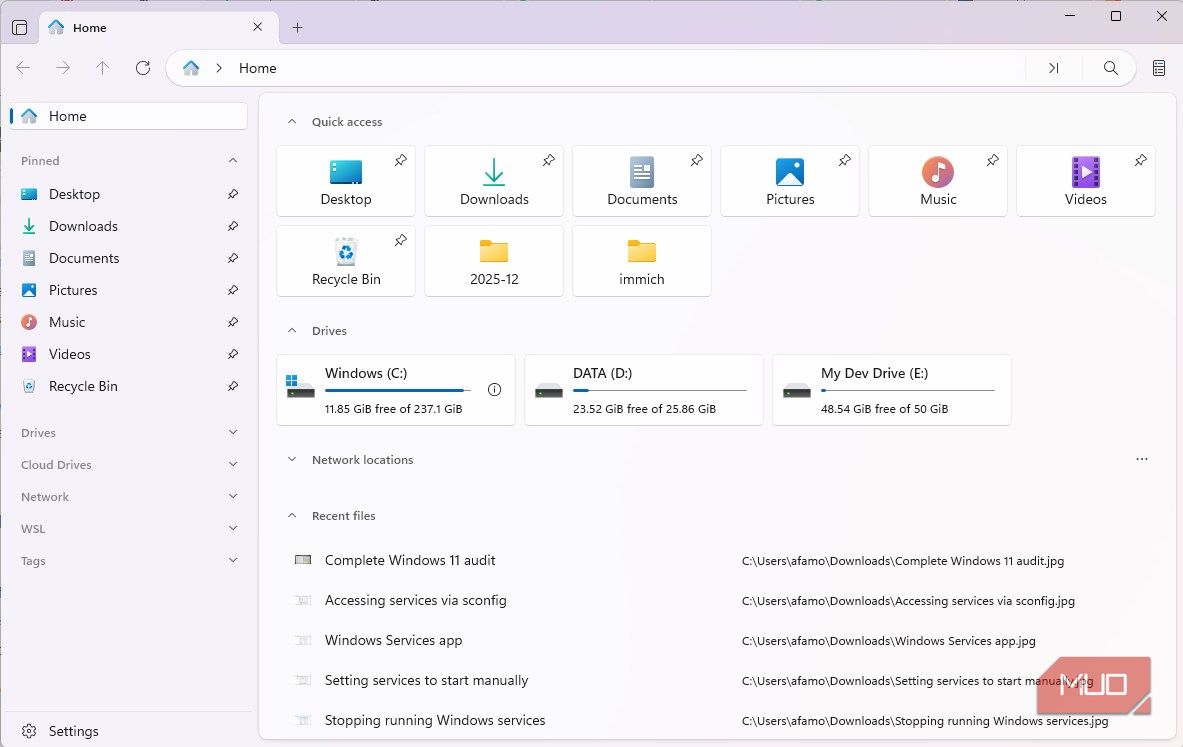
Task: Select Home in the sidebar
Action: pos(128,116)
